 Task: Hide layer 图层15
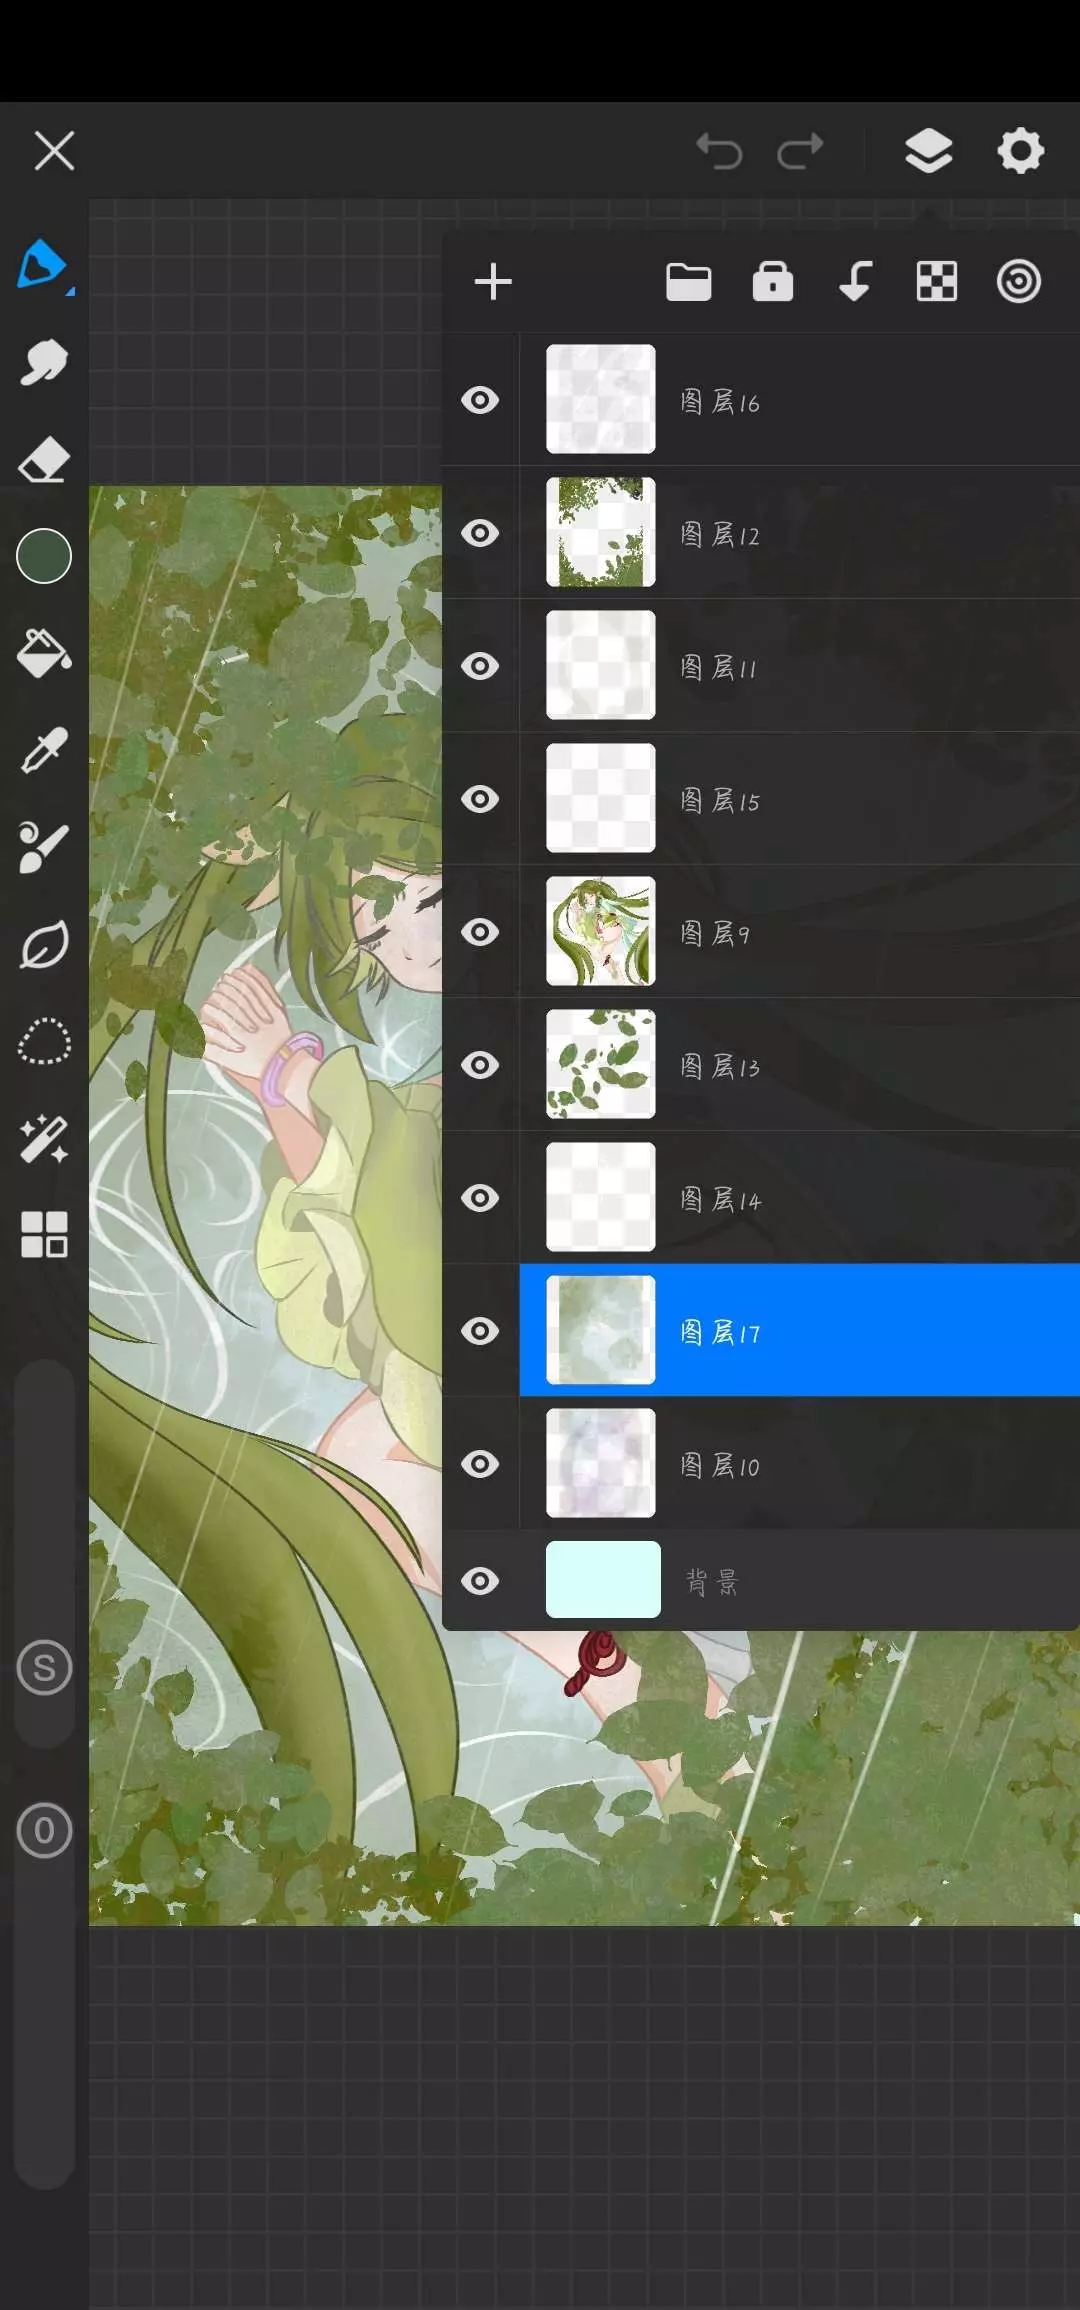tap(480, 799)
